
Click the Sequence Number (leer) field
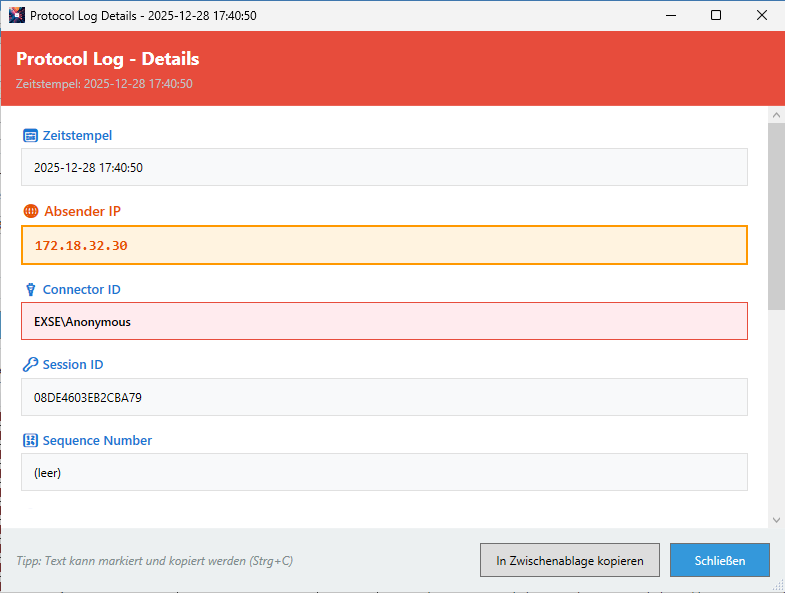384,472
